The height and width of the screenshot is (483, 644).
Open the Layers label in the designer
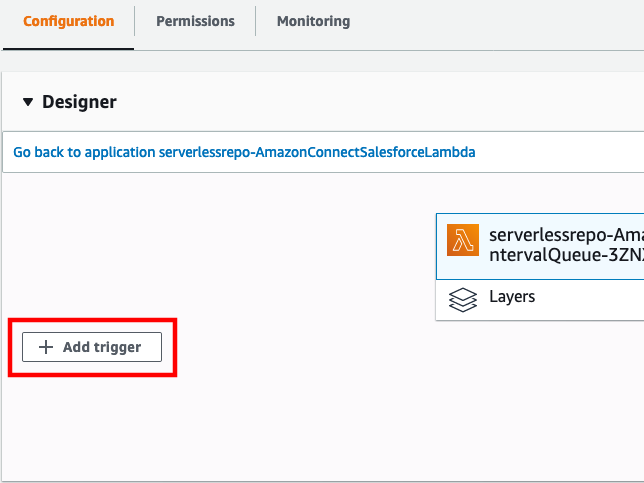512,297
